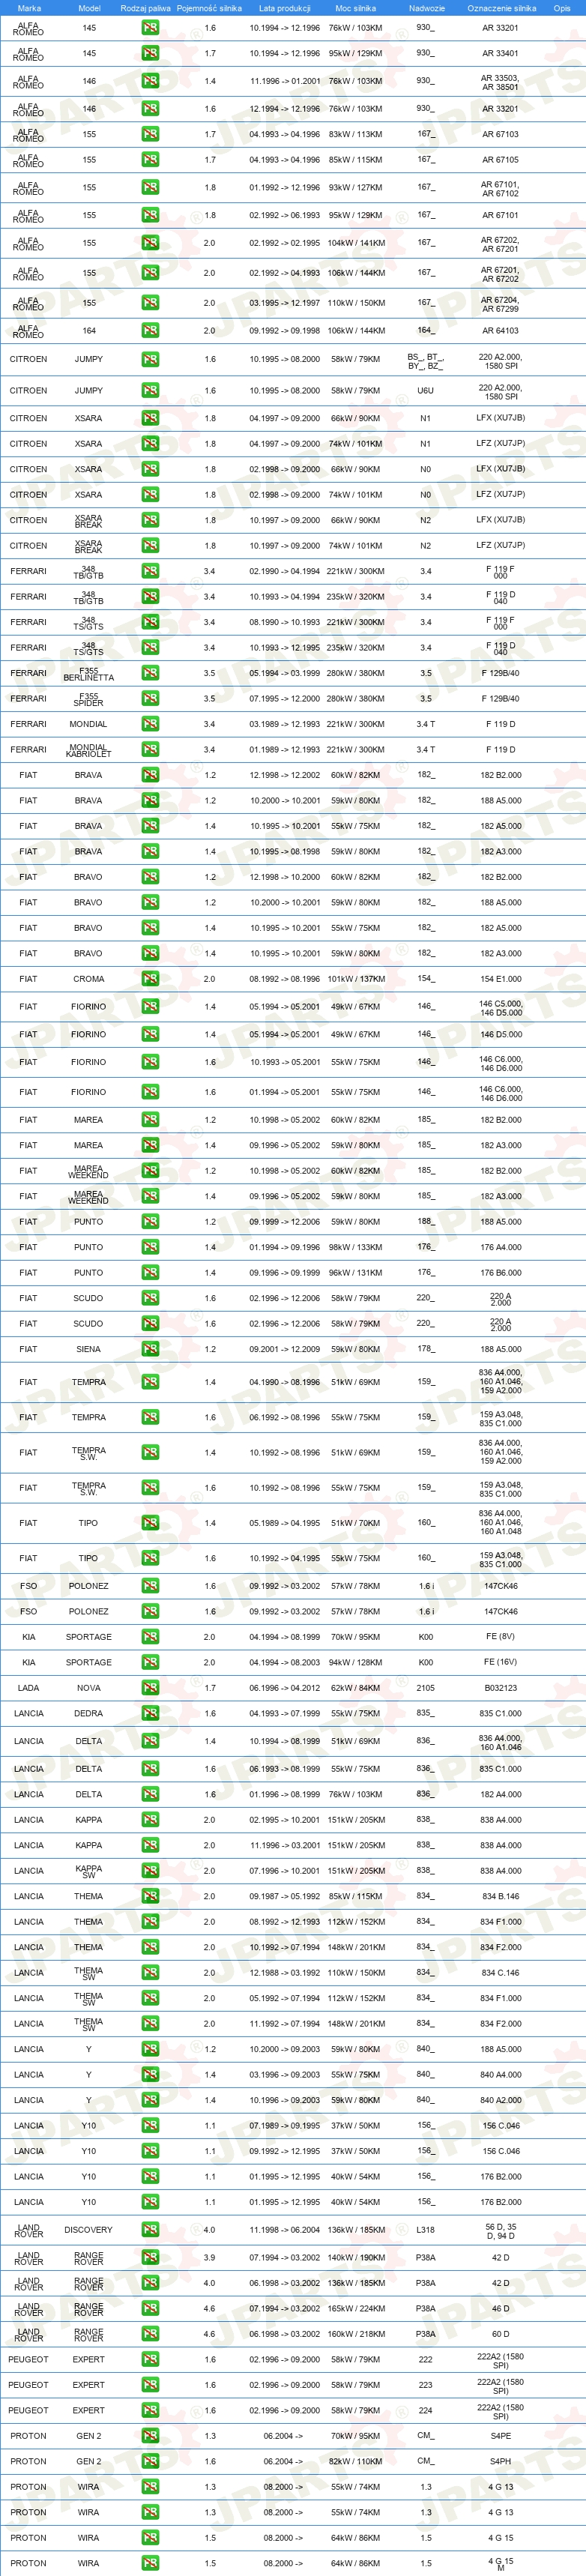Screen dimensions: 586x2576
Task: Select production years 09.2001 -> 12.2009
Action: (x=285, y=1349)
